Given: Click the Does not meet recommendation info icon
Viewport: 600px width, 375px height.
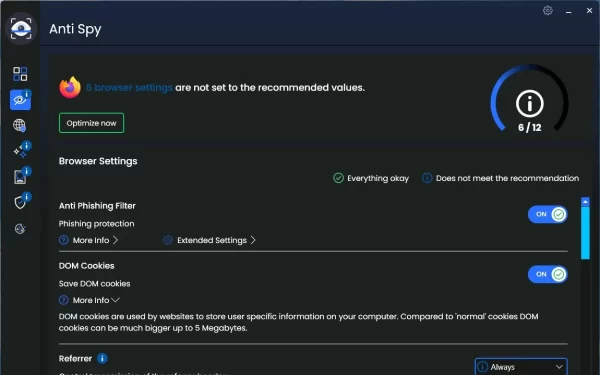Looking at the screenshot, I should (427, 178).
